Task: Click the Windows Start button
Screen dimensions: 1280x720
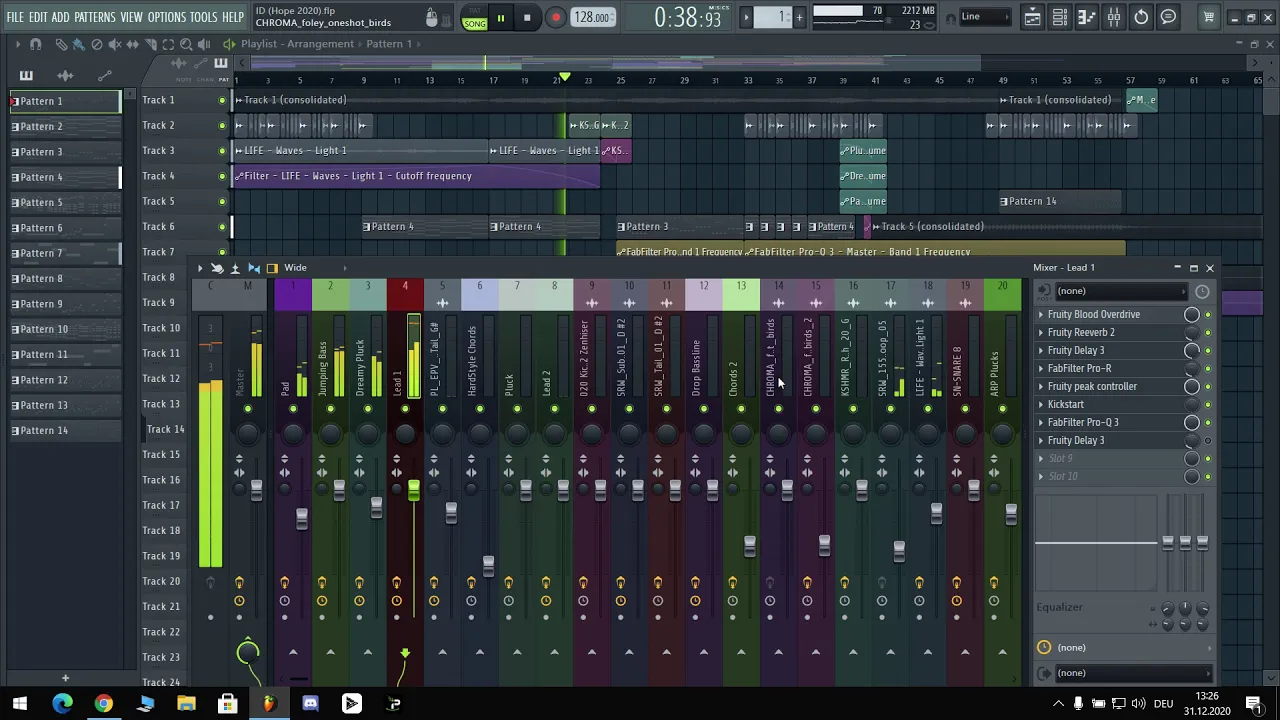Action: pyautogui.click(x=20, y=704)
